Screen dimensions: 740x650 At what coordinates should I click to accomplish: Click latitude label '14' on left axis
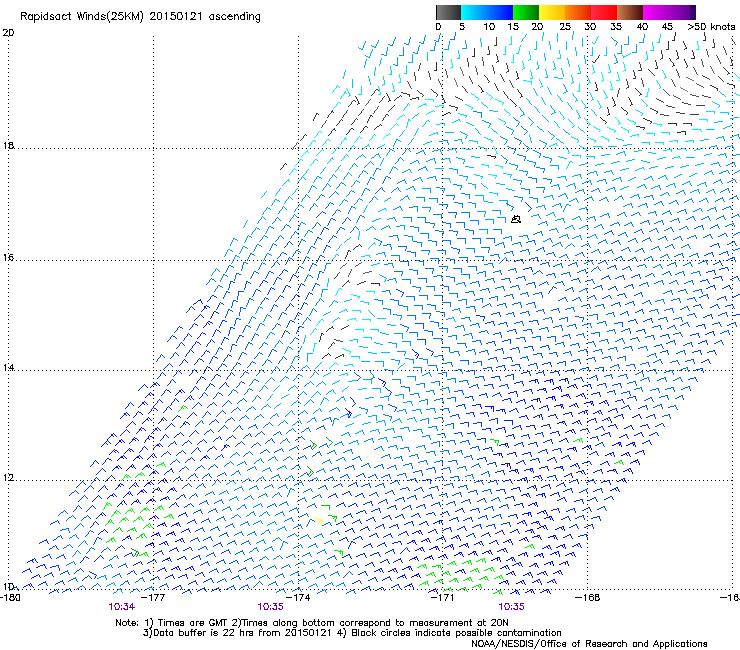click(8, 367)
